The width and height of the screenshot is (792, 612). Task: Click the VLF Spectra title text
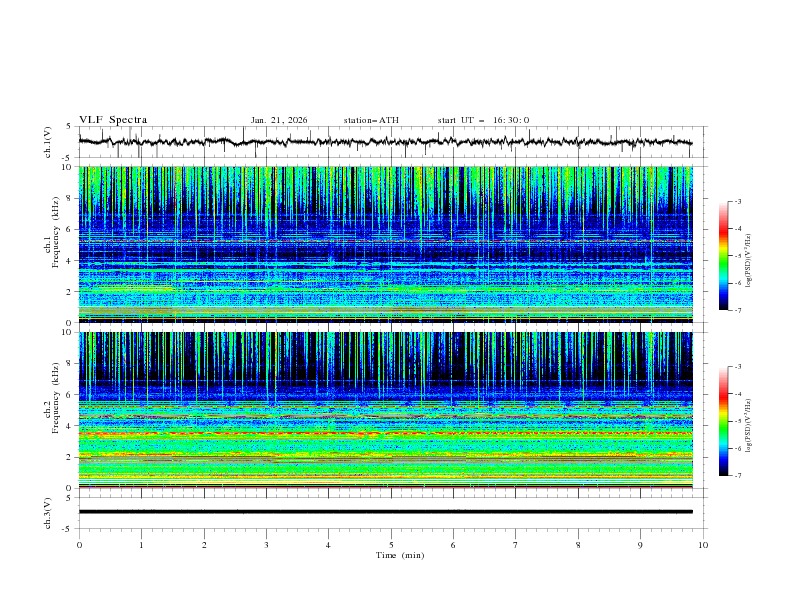point(113,120)
